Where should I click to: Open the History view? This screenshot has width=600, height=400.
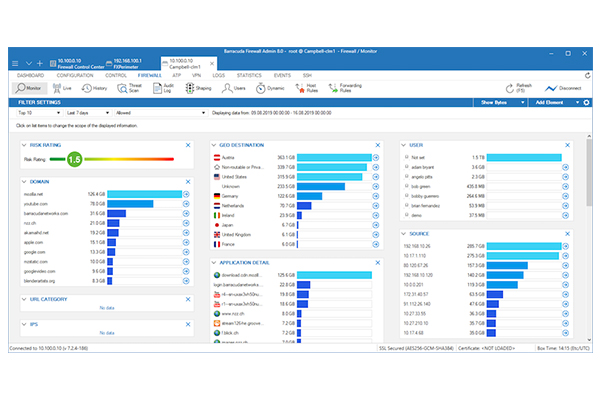point(95,88)
